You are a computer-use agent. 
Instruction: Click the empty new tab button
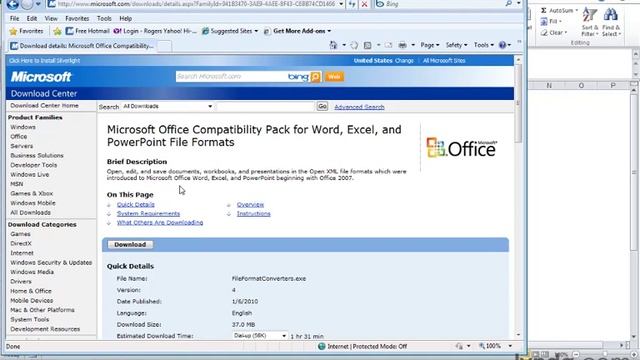[x=164, y=46]
